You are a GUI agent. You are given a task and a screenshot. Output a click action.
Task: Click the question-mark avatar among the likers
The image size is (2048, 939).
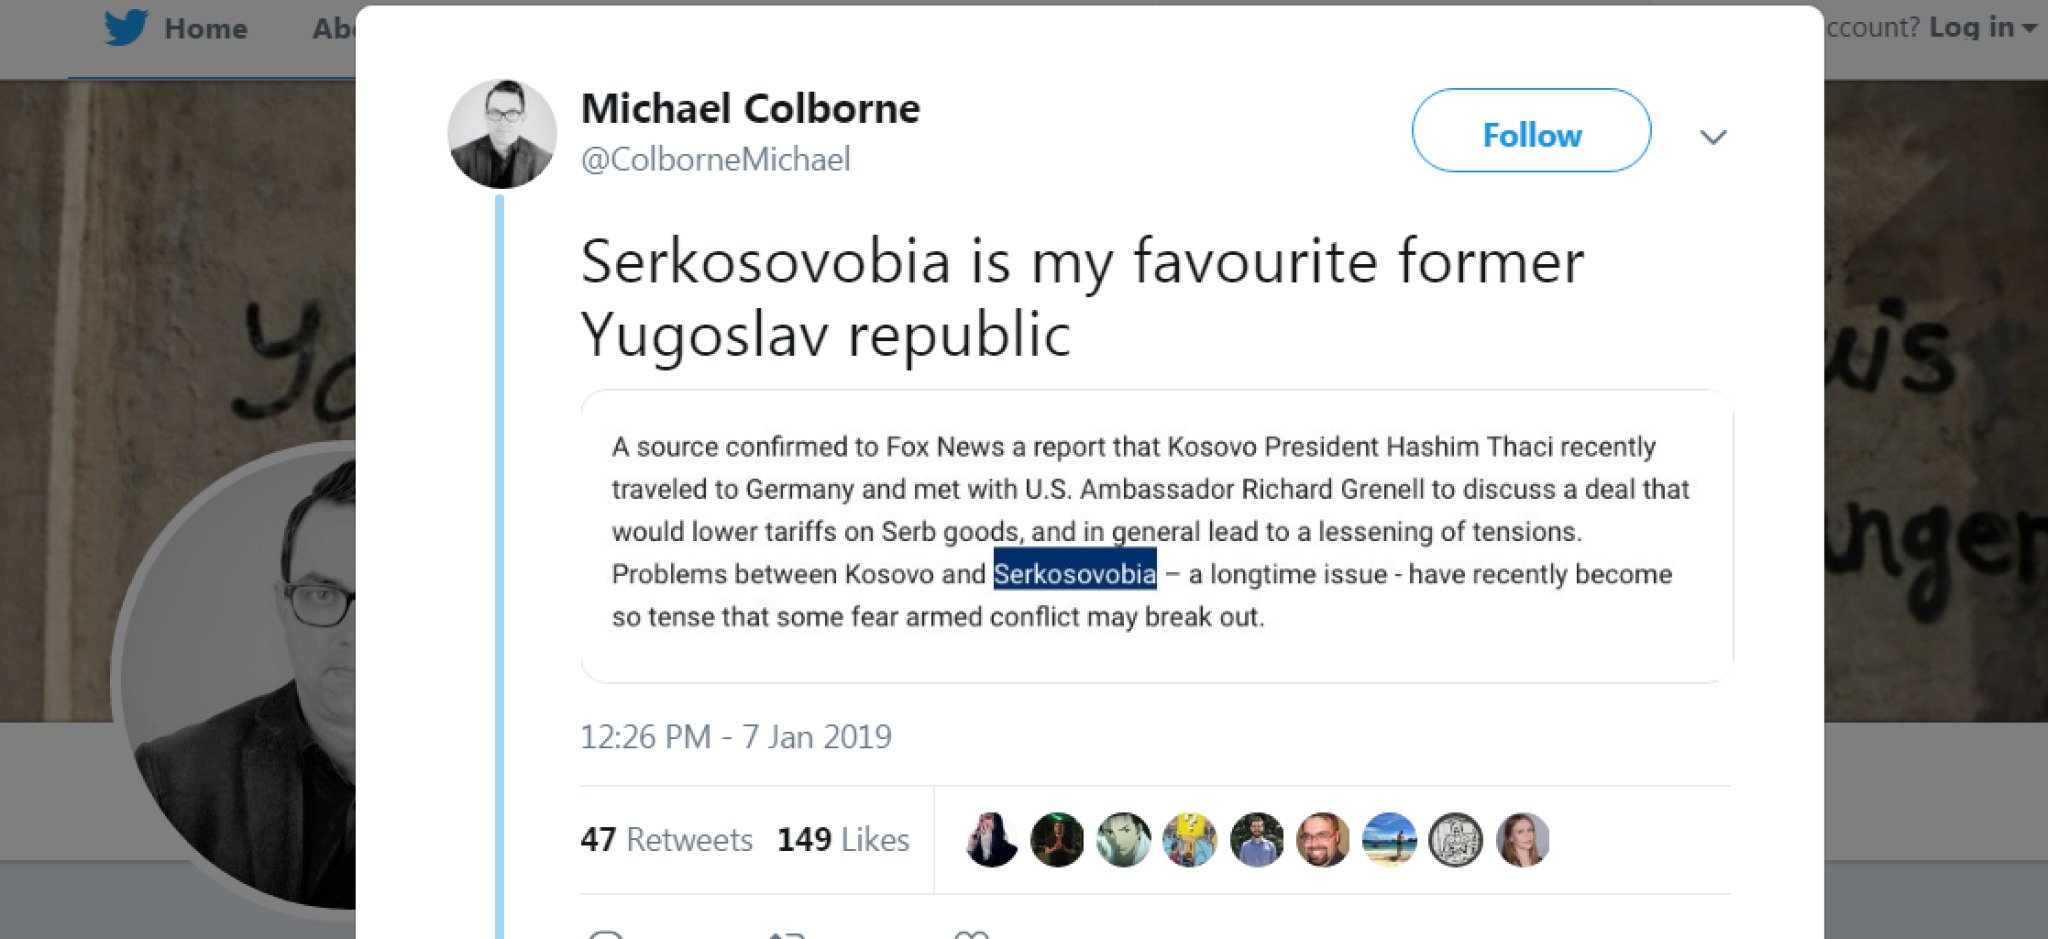click(1190, 840)
